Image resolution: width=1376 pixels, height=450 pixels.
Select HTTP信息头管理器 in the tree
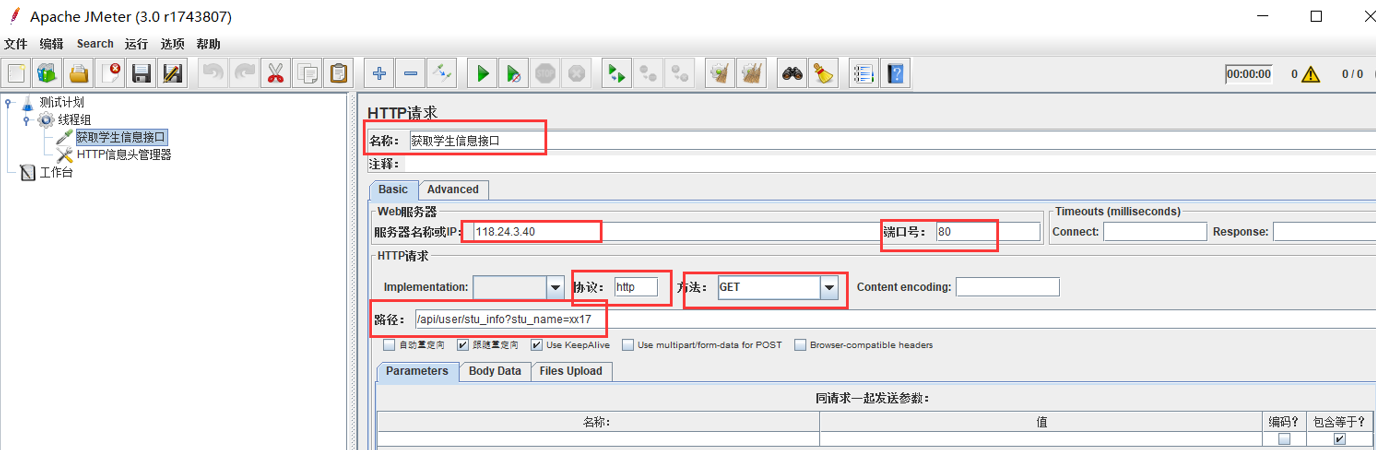click(124, 154)
